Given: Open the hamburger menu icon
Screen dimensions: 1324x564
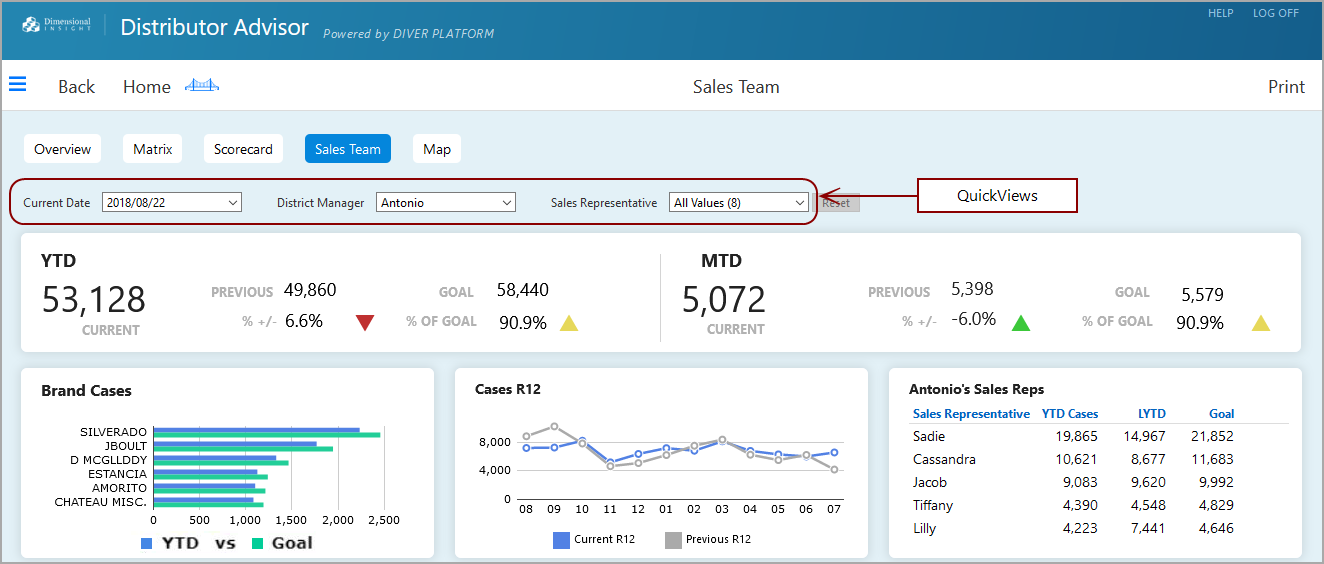Looking at the screenshot, I should (x=18, y=85).
